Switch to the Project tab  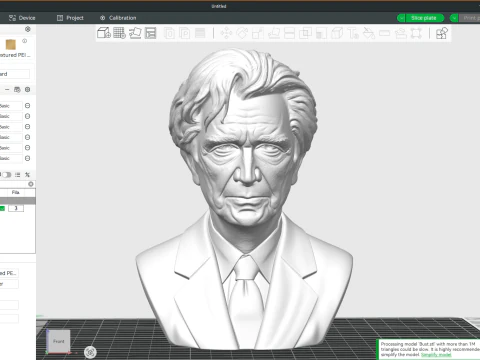pyautogui.click(x=70, y=18)
